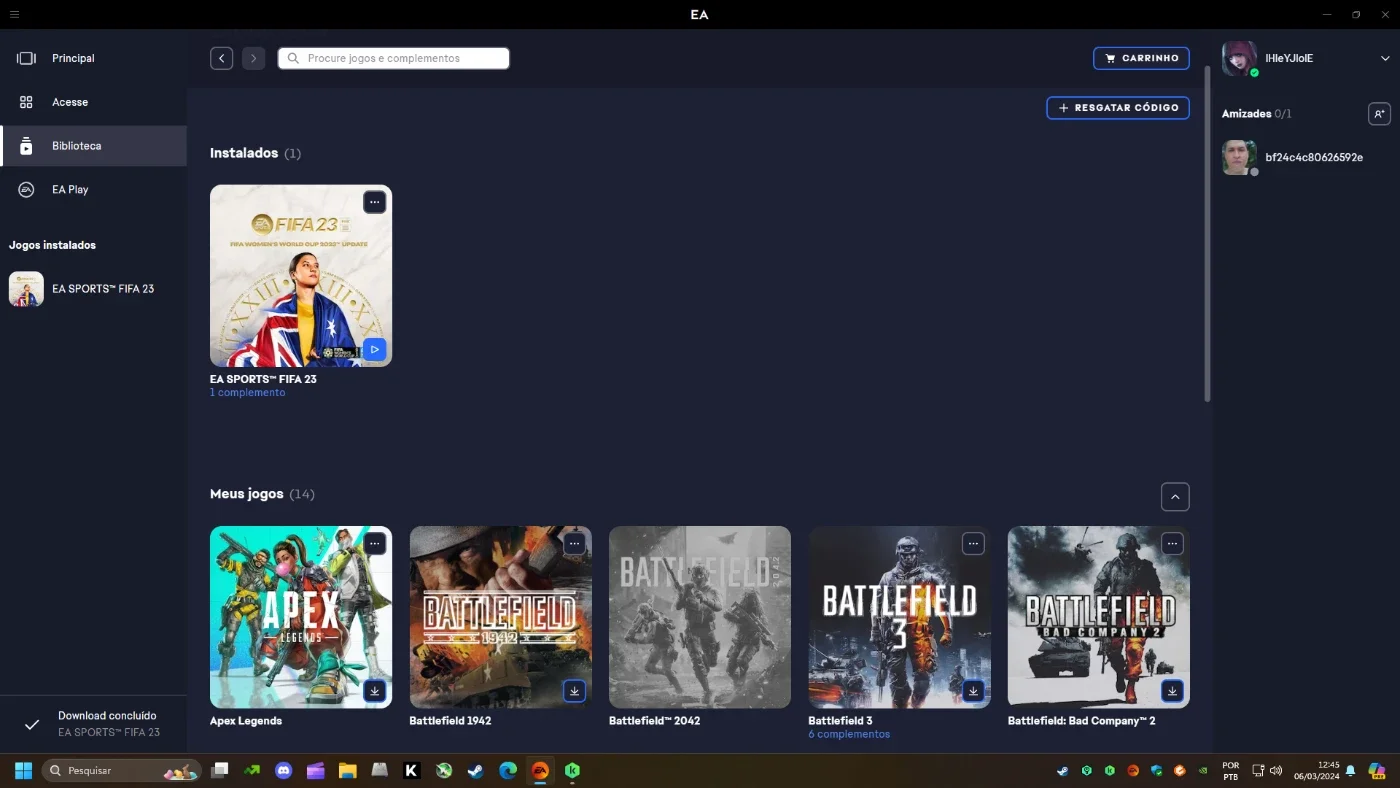Click the game search input field

coord(394,58)
